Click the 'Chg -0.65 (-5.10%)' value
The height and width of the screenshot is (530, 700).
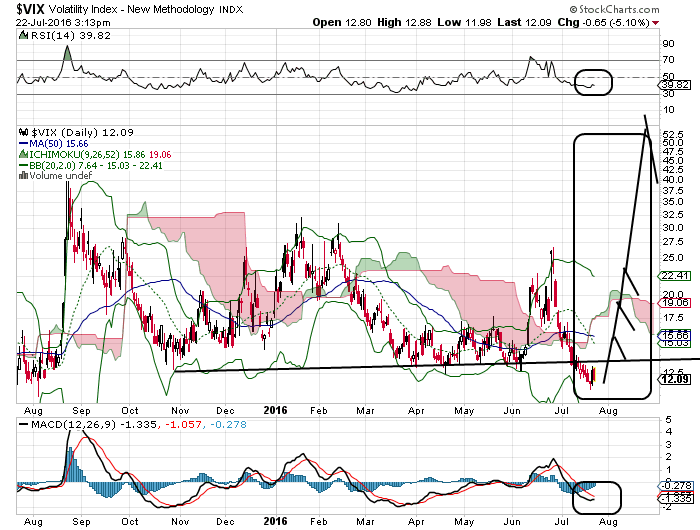pos(603,22)
